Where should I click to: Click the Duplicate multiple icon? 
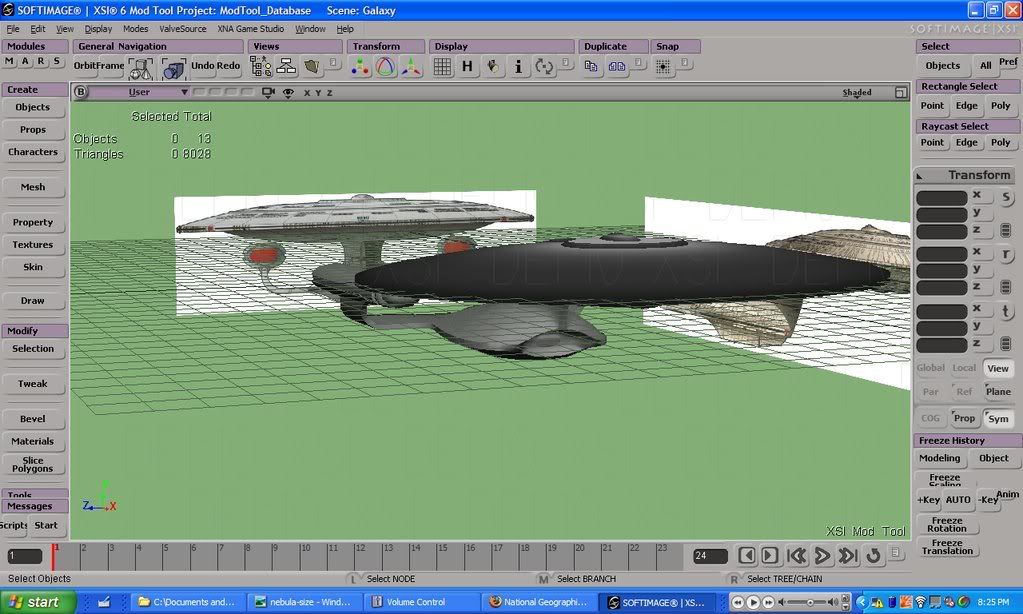click(x=617, y=66)
